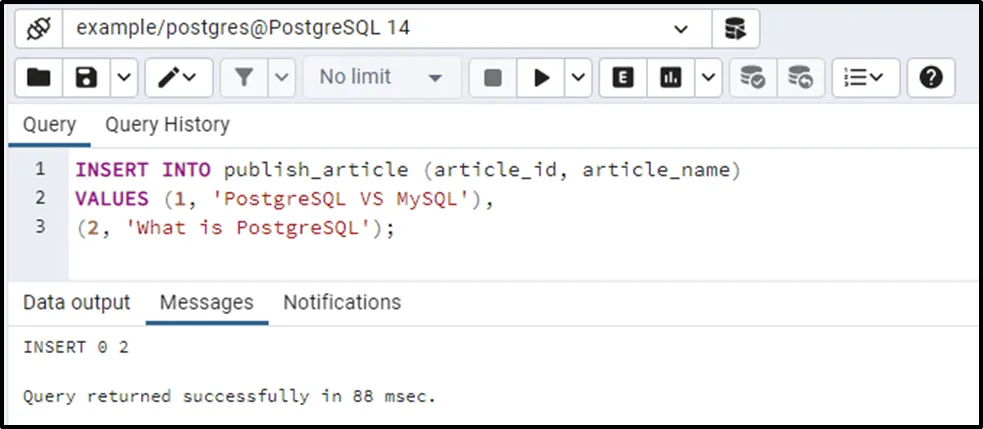The width and height of the screenshot is (983, 429).
Task: Open the new connection database icon
Action: coord(735,29)
